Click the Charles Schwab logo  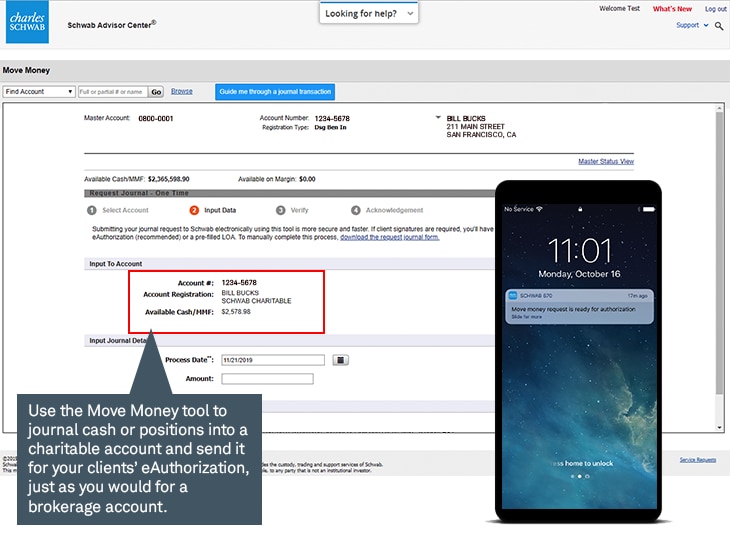27,22
